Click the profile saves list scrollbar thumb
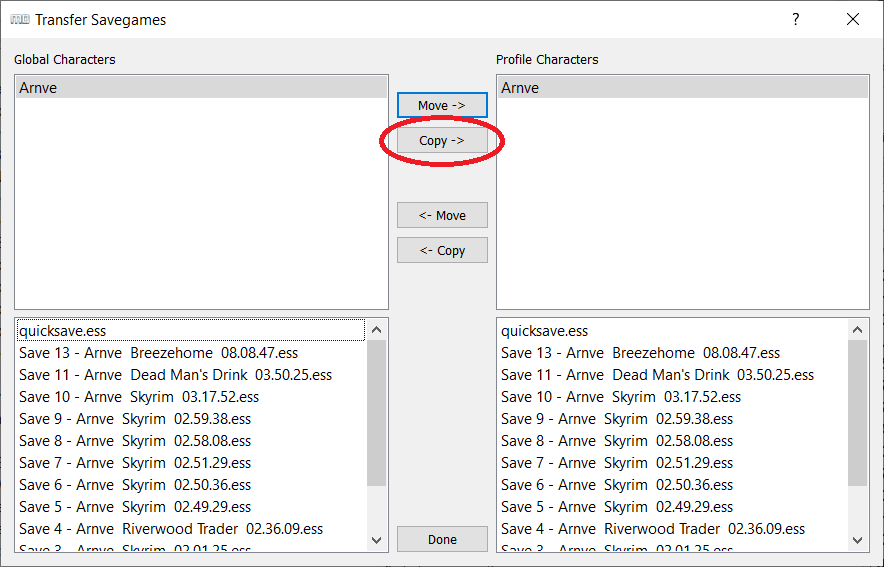This screenshot has width=884, height=567. (x=858, y=413)
